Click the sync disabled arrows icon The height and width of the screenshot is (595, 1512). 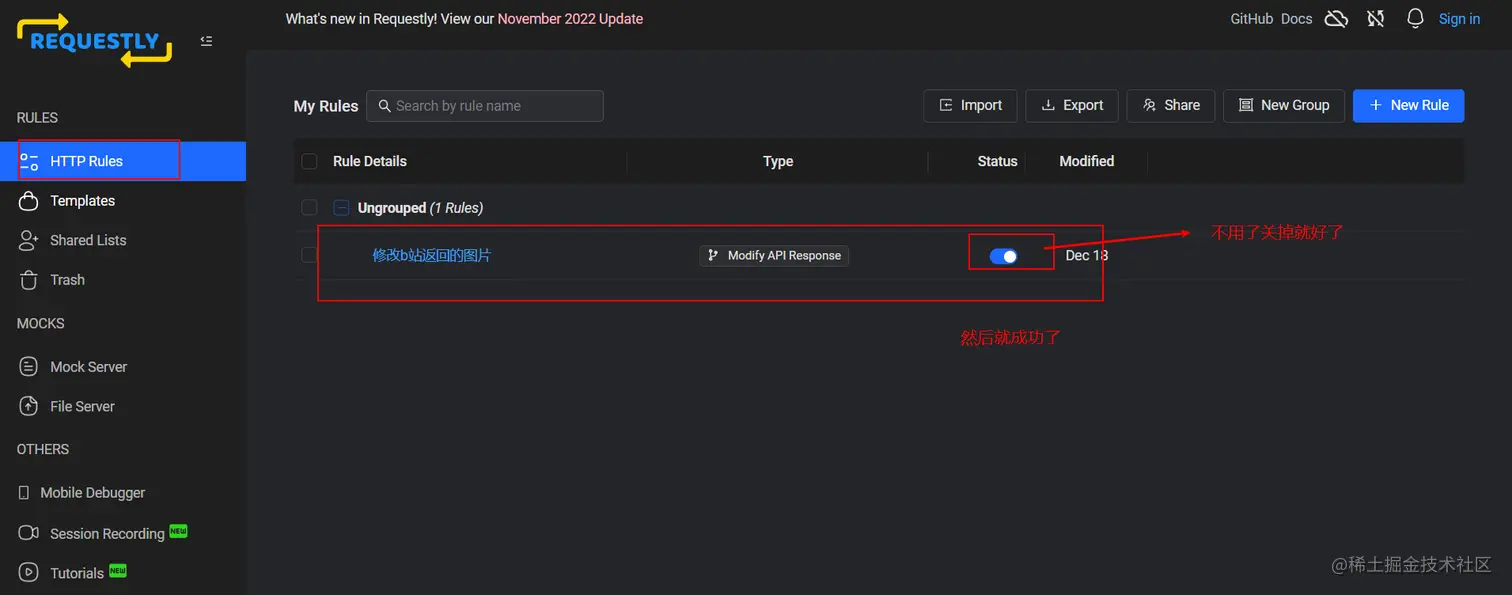pyautogui.click(x=1376, y=19)
